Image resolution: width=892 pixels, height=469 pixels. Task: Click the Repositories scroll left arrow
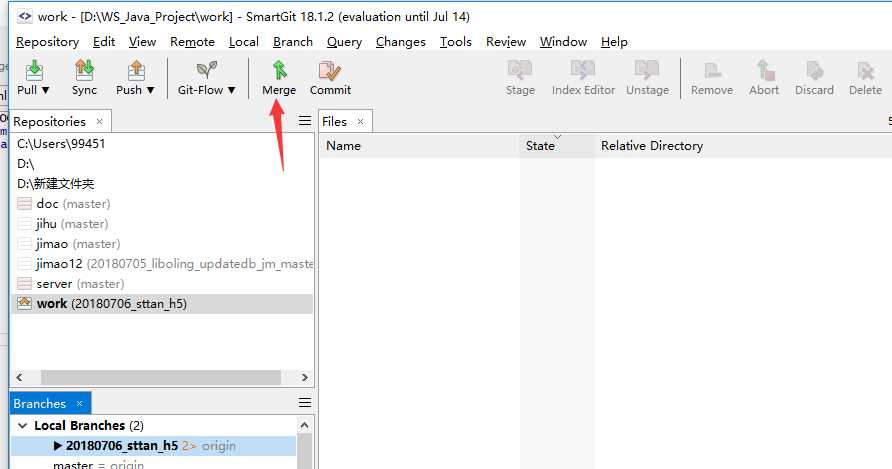pos(19,377)
